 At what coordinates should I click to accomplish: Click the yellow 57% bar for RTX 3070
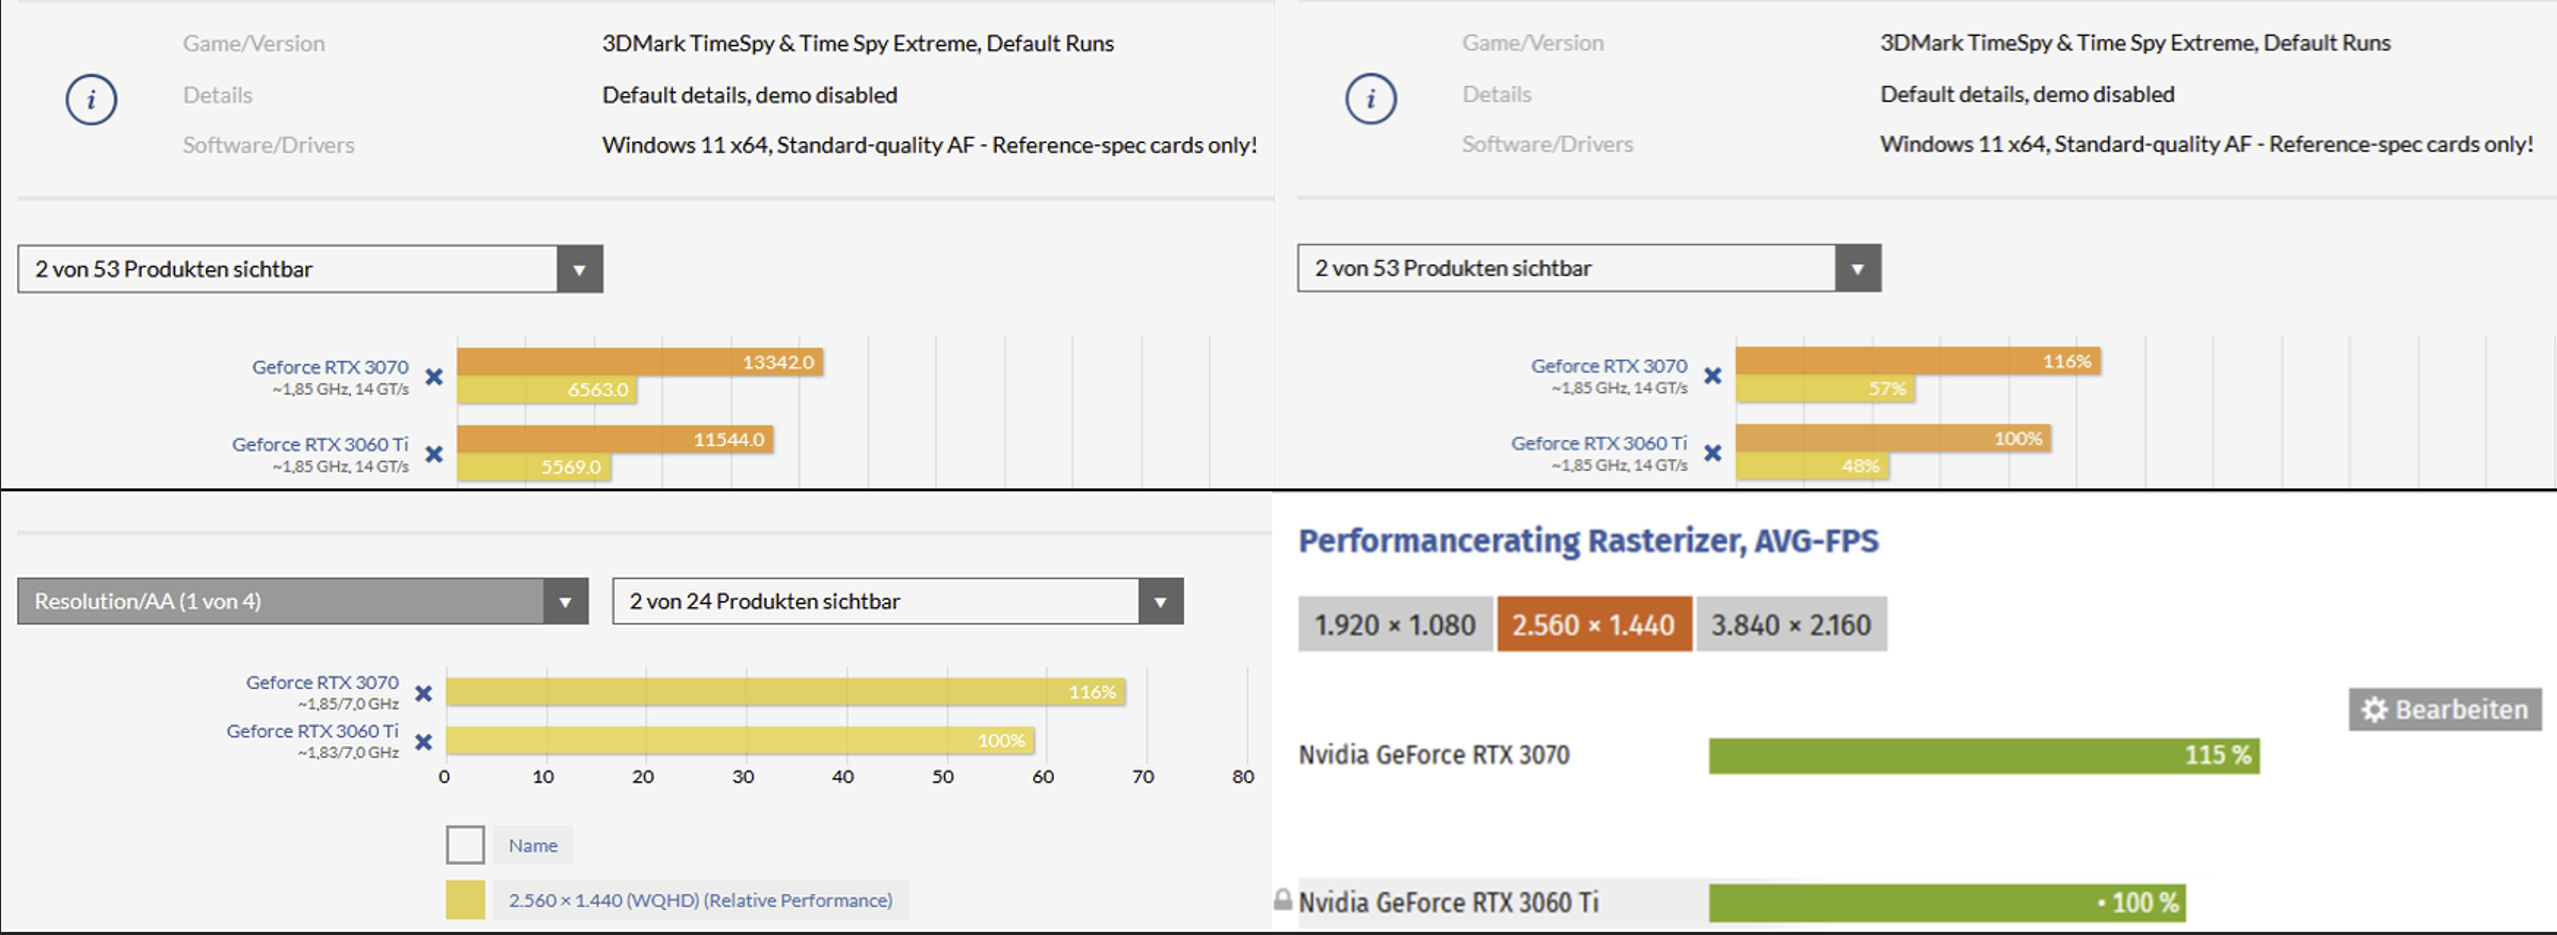pyautogui.click(x=1825, y=389)
